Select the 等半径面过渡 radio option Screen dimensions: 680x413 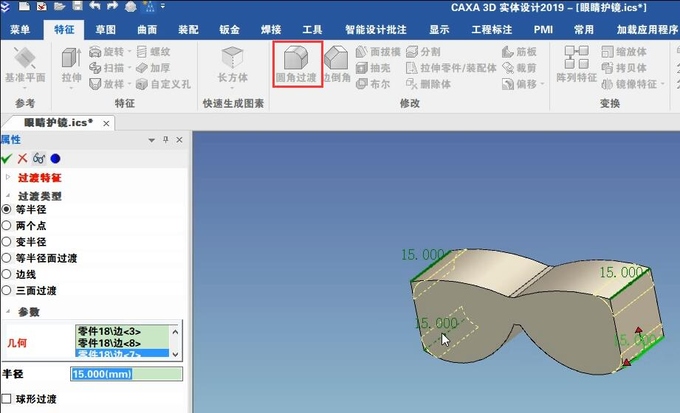pos(7,258)
